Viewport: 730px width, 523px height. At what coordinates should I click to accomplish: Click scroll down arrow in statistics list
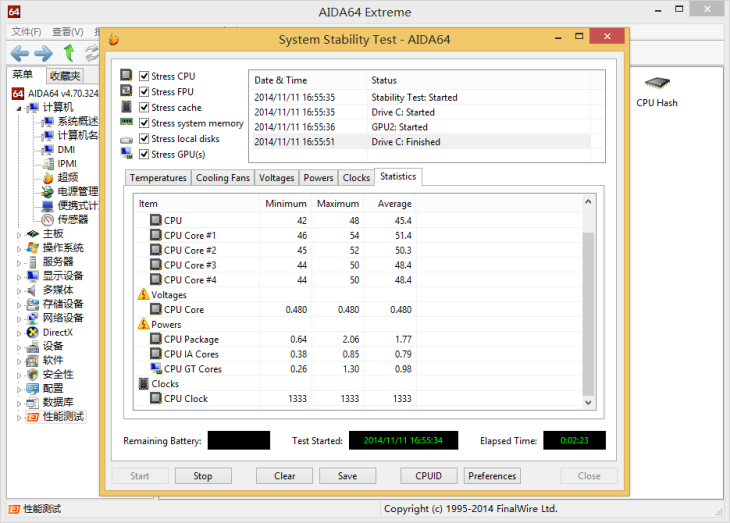[x=588, y=402]
